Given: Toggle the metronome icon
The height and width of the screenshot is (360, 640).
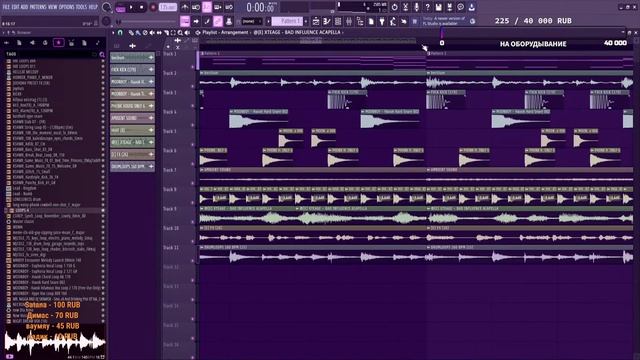Looking at the screenshot, I should 185,7.
